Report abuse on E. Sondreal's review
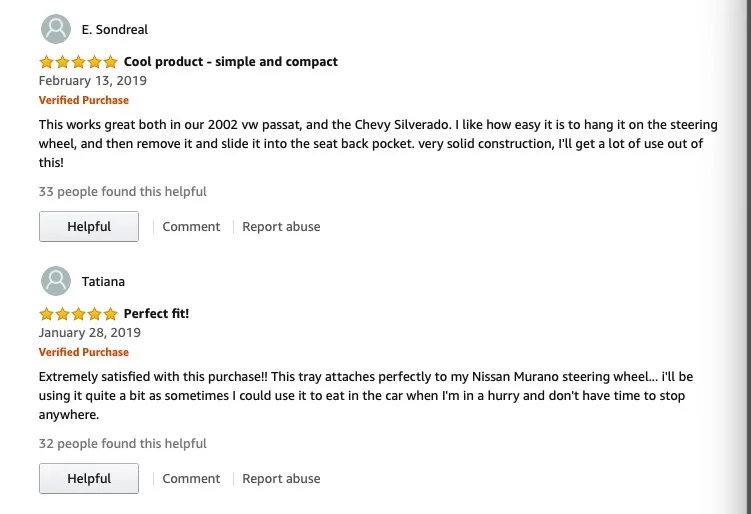The height and width of the screenshot is (514, 751). 281,227
